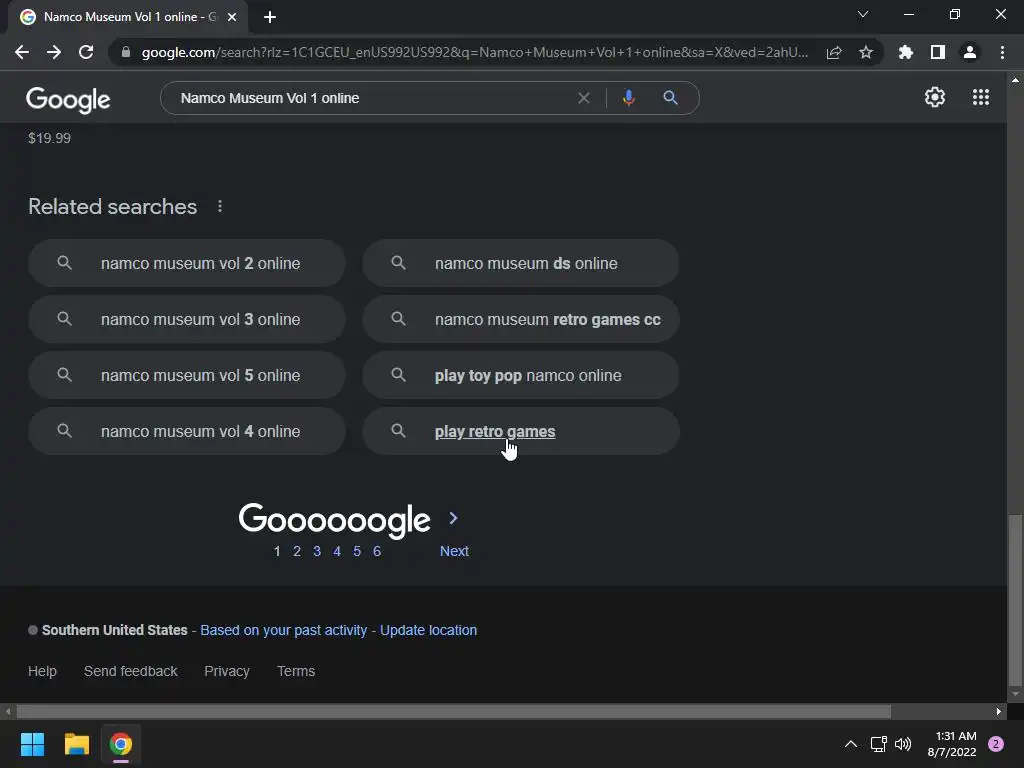Click the address bar URL
Screen dimensions: 1024x768
(x=475, y=52)
